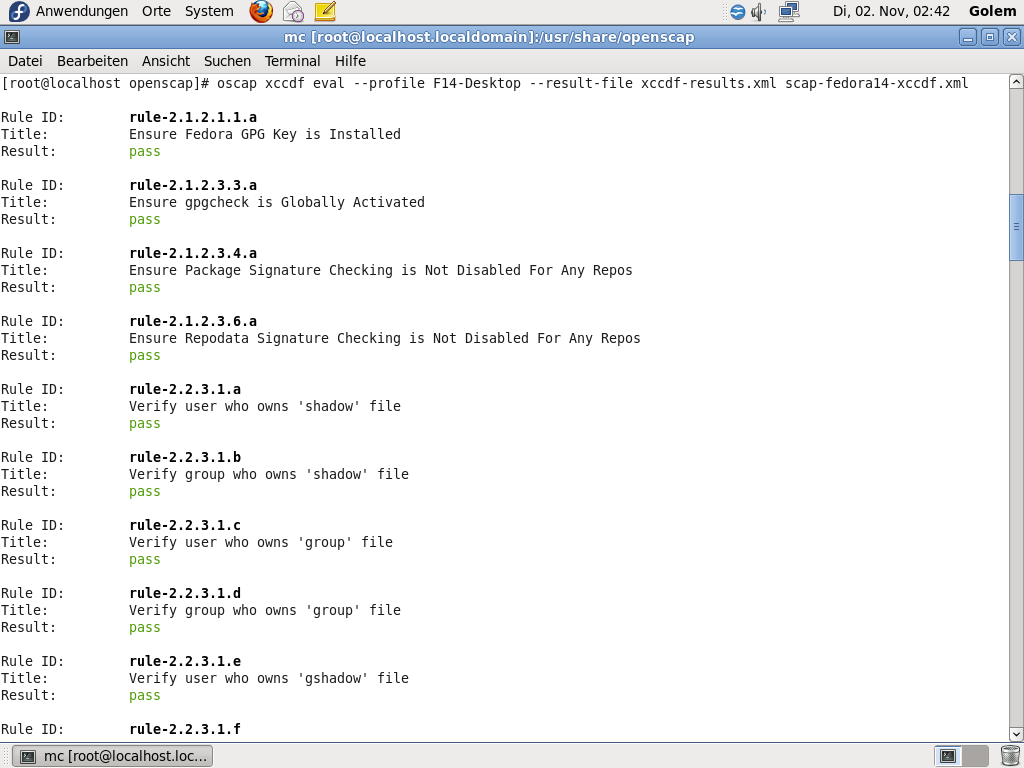Open the Hilfe menu
1024x768 pixels.
350,60
